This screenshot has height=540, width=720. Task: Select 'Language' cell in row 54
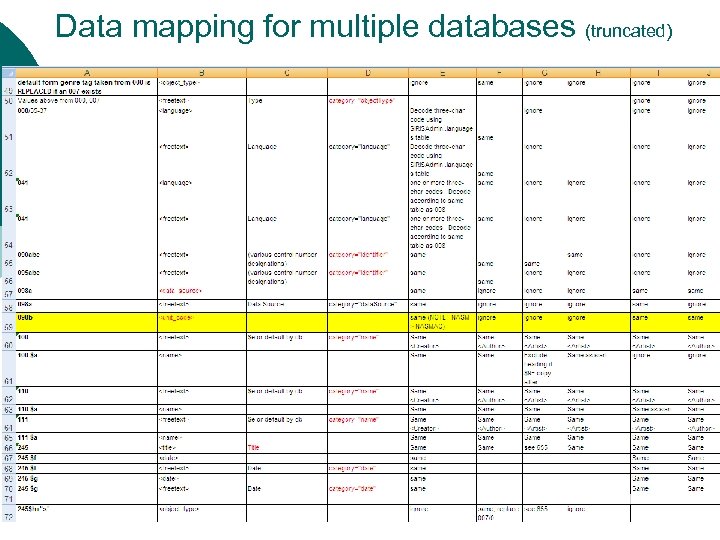(x=287, y=232)
